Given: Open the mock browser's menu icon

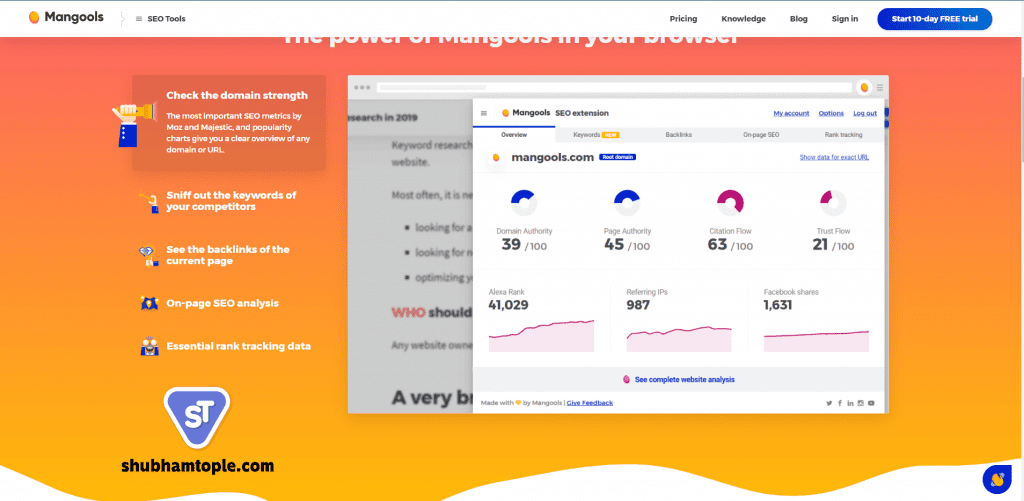Looking at the screenshot, I should pyautogui.click(x=880, y=87).
